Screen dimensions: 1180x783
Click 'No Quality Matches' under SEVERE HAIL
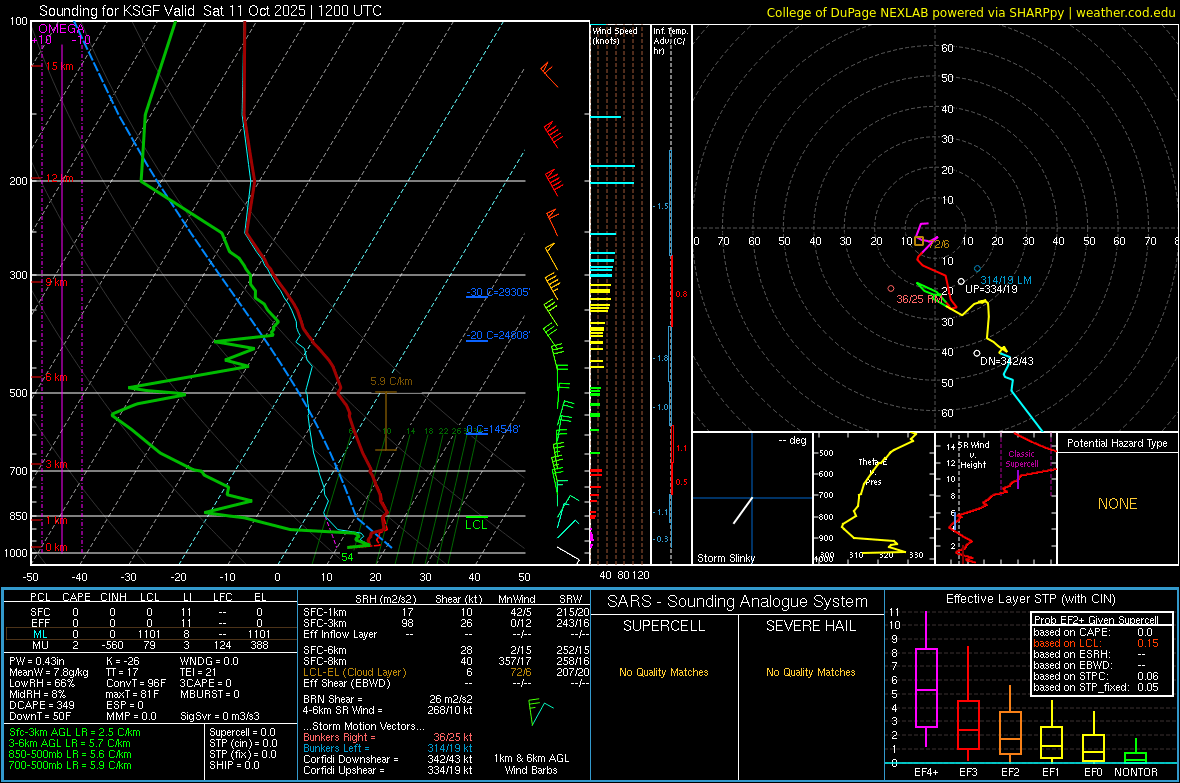click(810, 672)
